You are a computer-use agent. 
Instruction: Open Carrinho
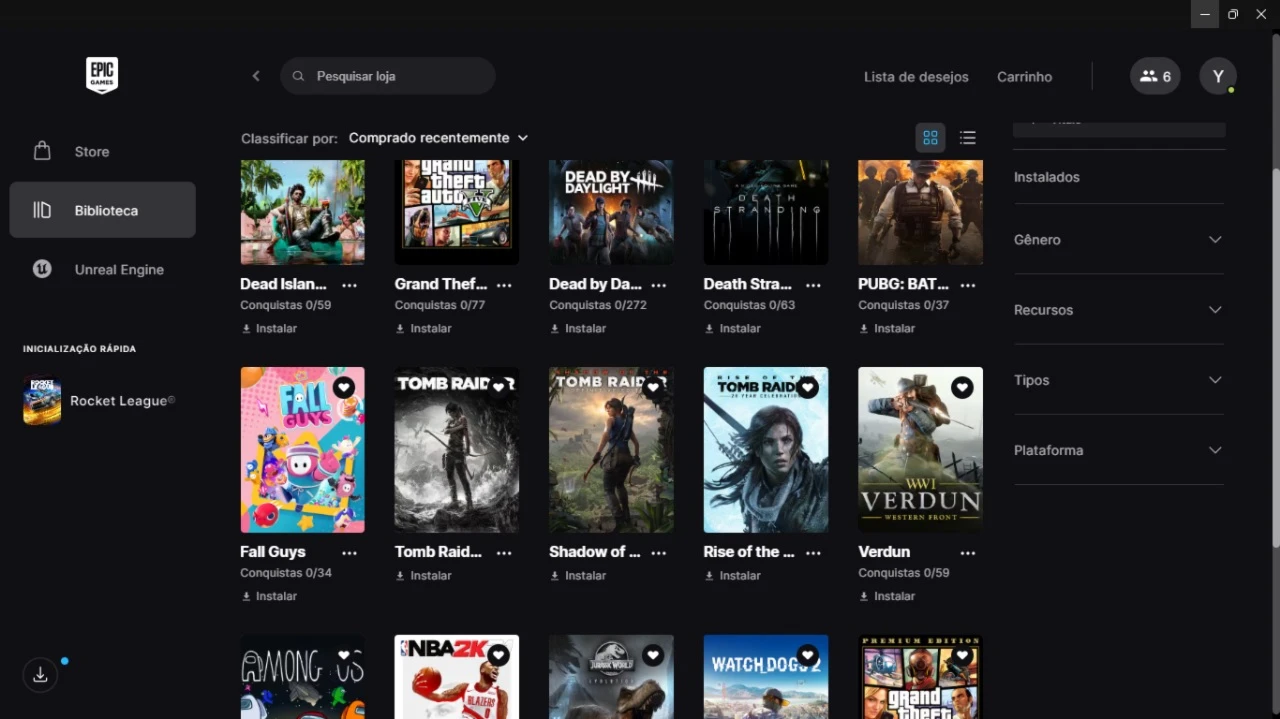coord(1024,77)
